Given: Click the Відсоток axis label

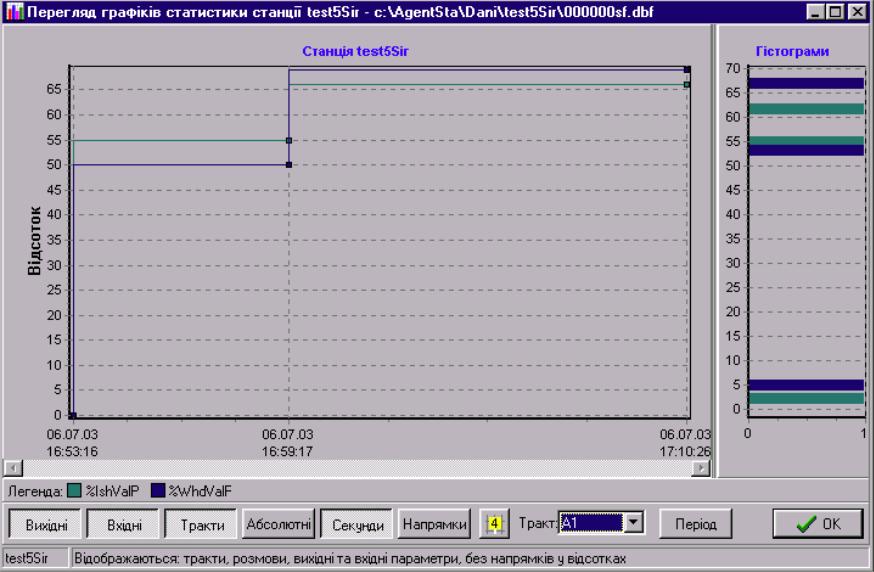Looking at the screenshot, I should click(34, 241).
